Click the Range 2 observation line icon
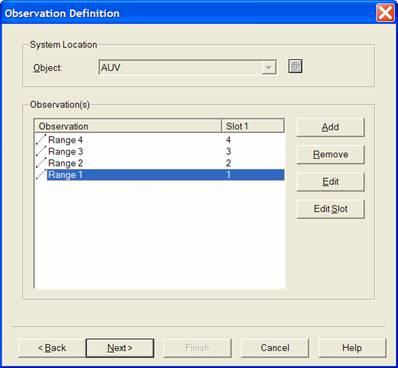This screenshot has height=368, width=398. tap(41, 163)
